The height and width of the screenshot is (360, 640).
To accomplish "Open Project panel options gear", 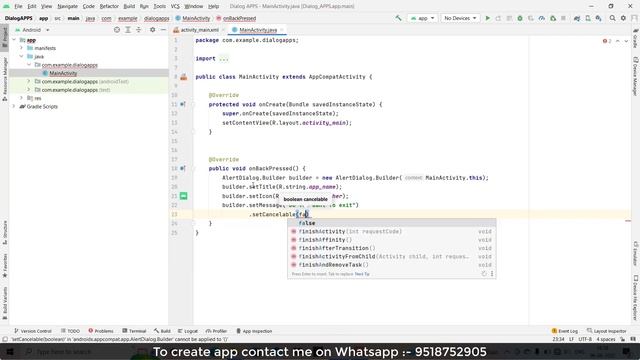I will 152,30.
